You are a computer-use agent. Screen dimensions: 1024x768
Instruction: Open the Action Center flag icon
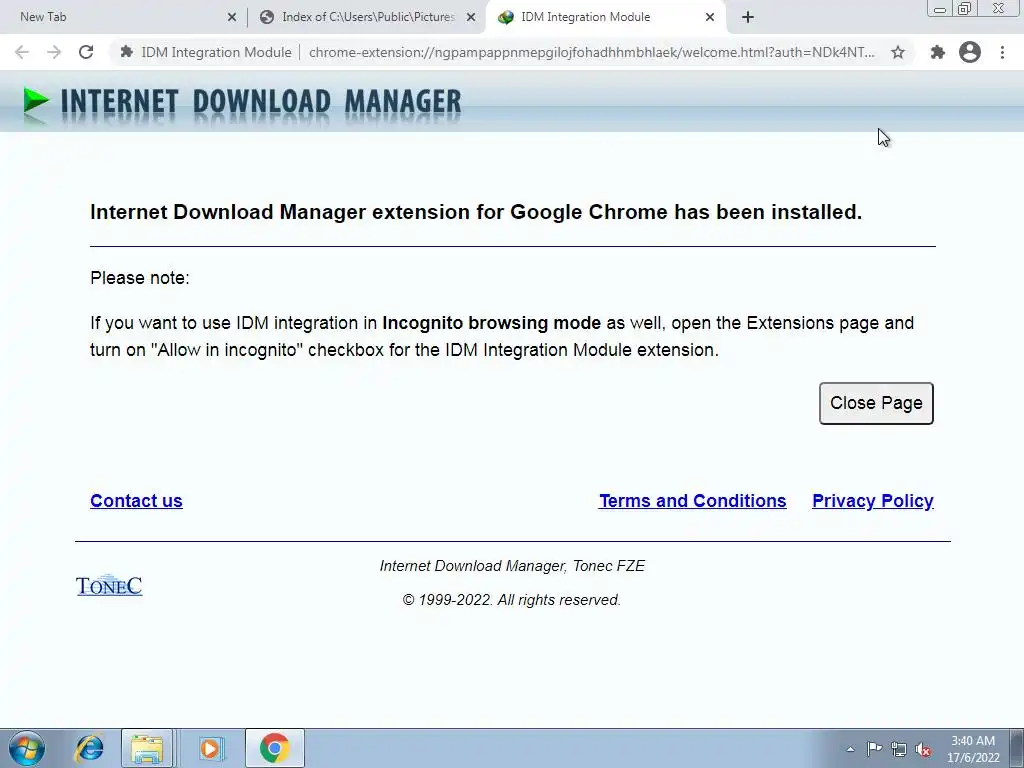tap(874, 749)
